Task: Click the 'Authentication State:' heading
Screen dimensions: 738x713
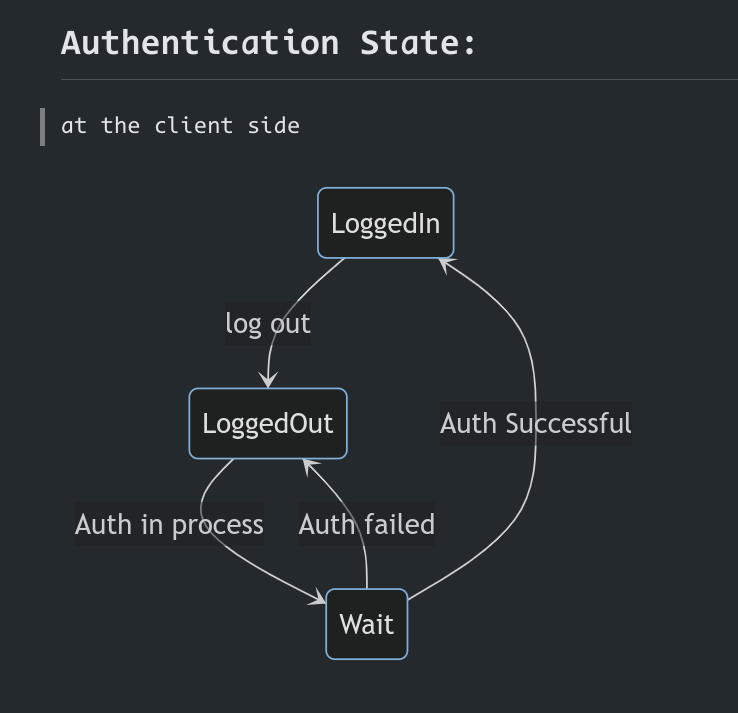Action: [269, 43]
